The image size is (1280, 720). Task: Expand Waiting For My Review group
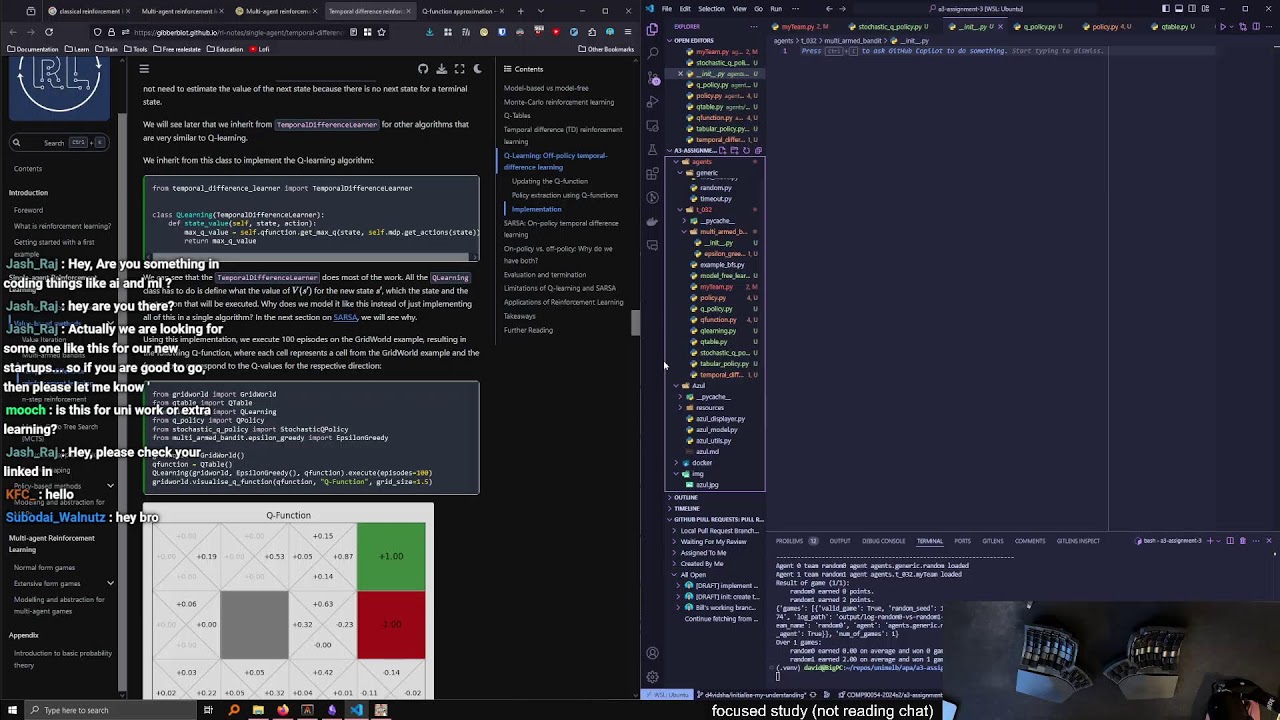pyautogui.click(x=715, y=542)
